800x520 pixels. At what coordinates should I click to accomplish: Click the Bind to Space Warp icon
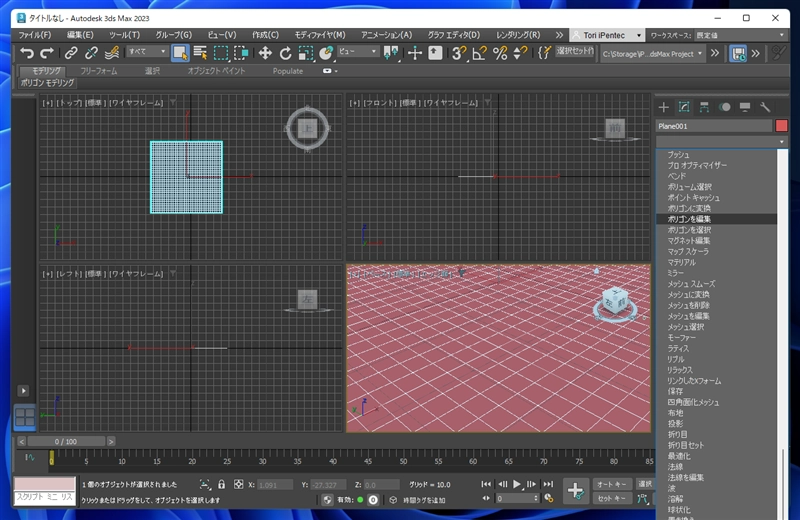click(112, 53)
